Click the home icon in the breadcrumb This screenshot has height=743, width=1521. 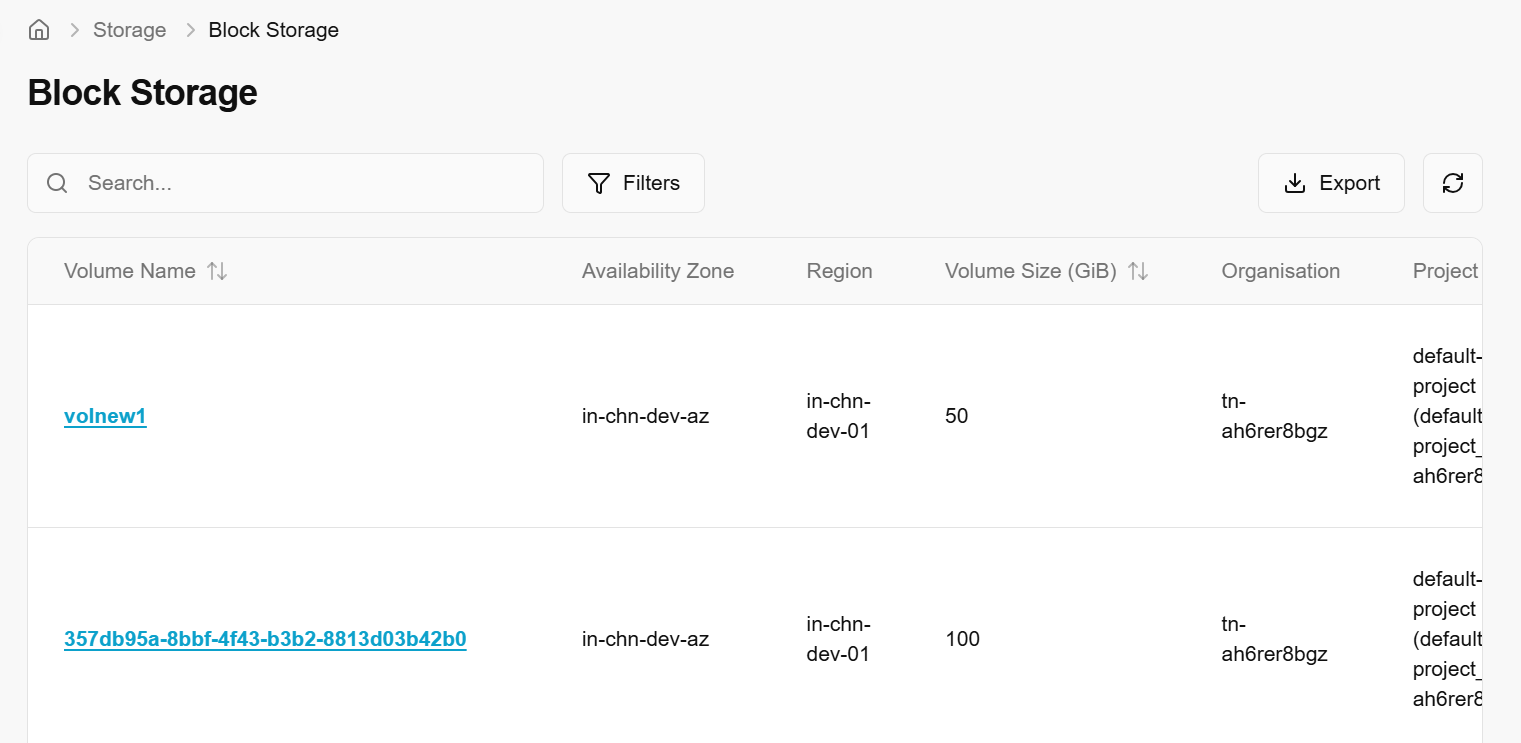pyautogui.click(x=39, y=30)
